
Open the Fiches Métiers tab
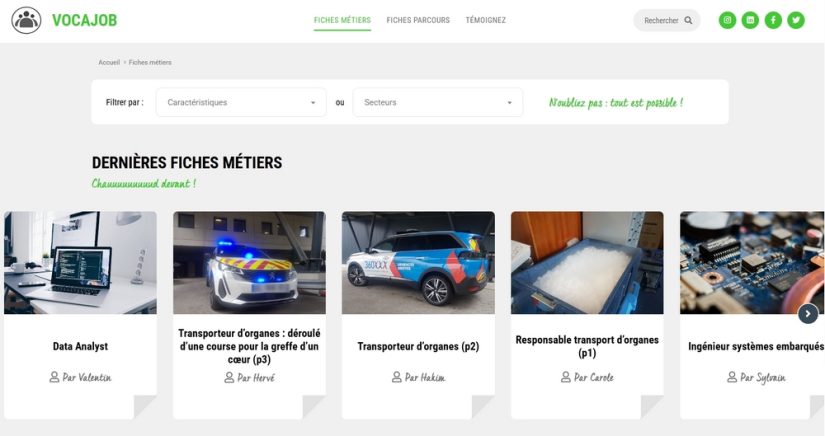pyautogui.click(x=342, y=20)
